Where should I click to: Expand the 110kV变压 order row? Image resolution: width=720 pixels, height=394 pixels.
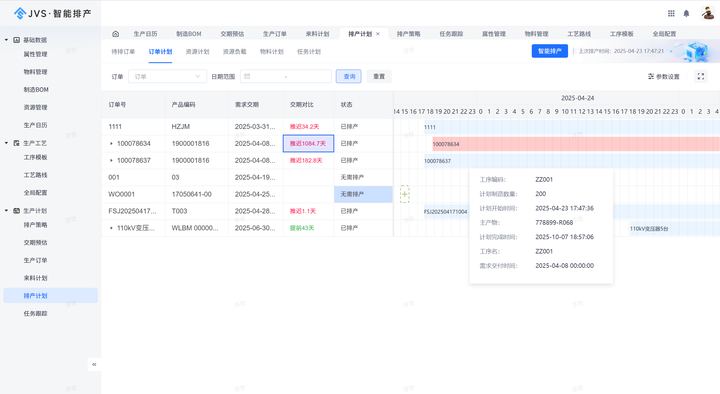111,228
